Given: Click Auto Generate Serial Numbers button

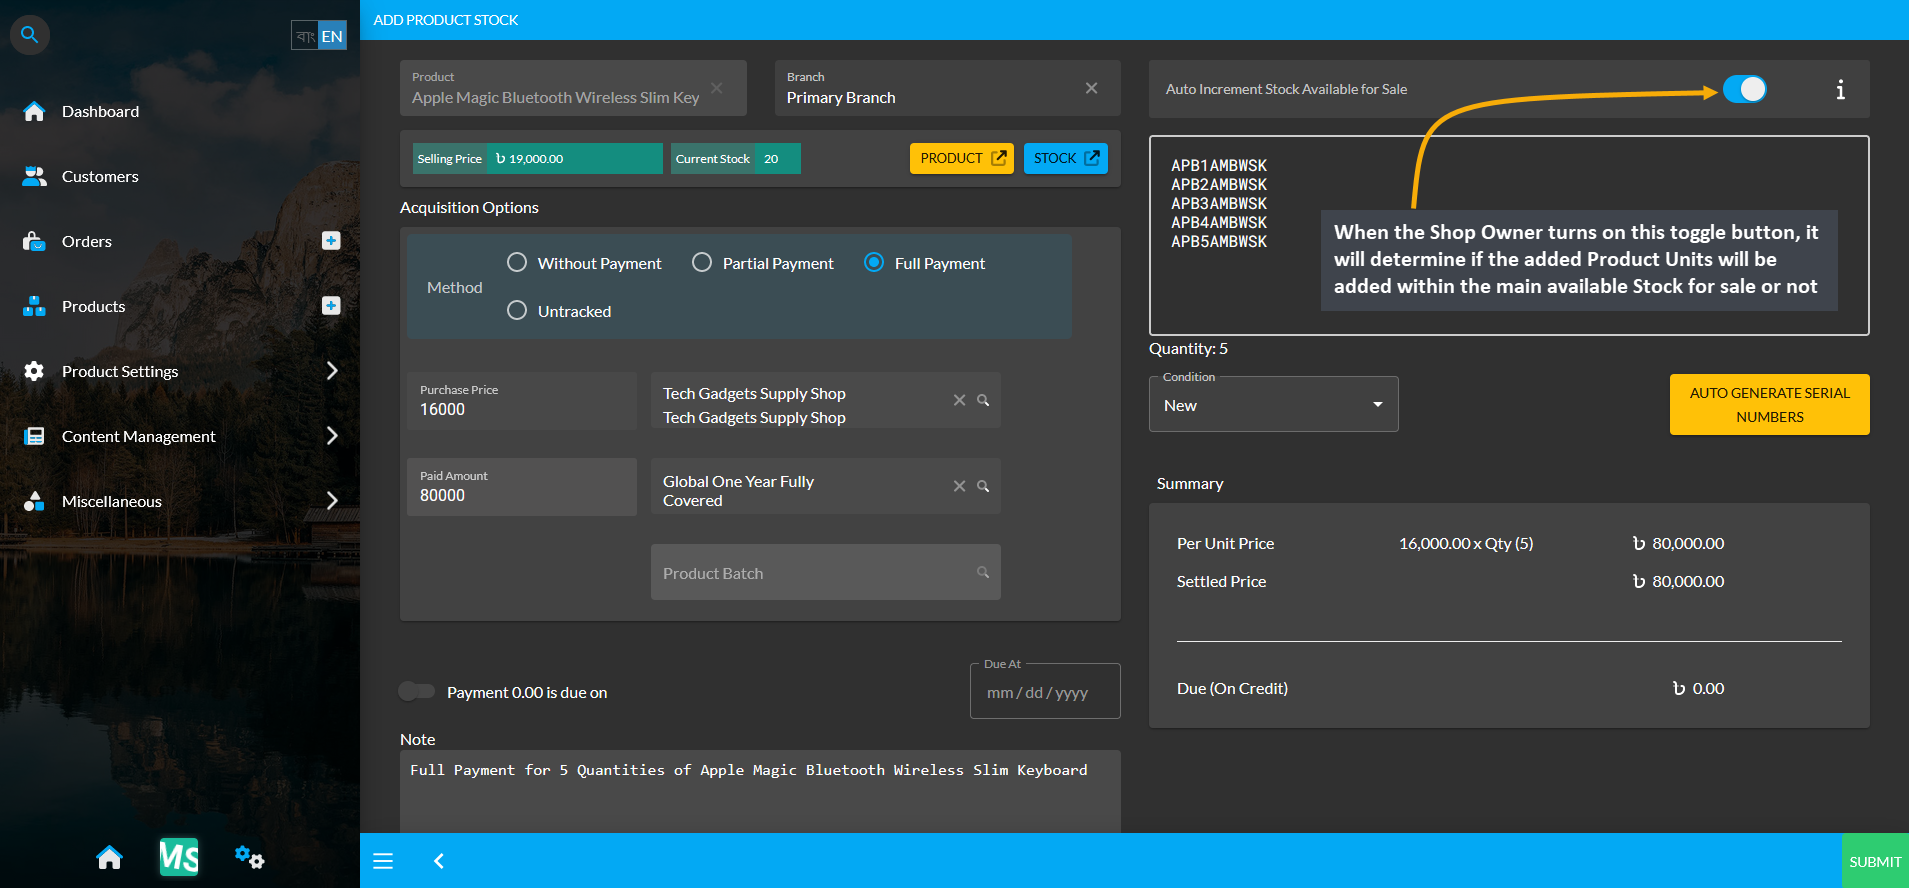Looking at the screenshot, I should (1770, 404).
